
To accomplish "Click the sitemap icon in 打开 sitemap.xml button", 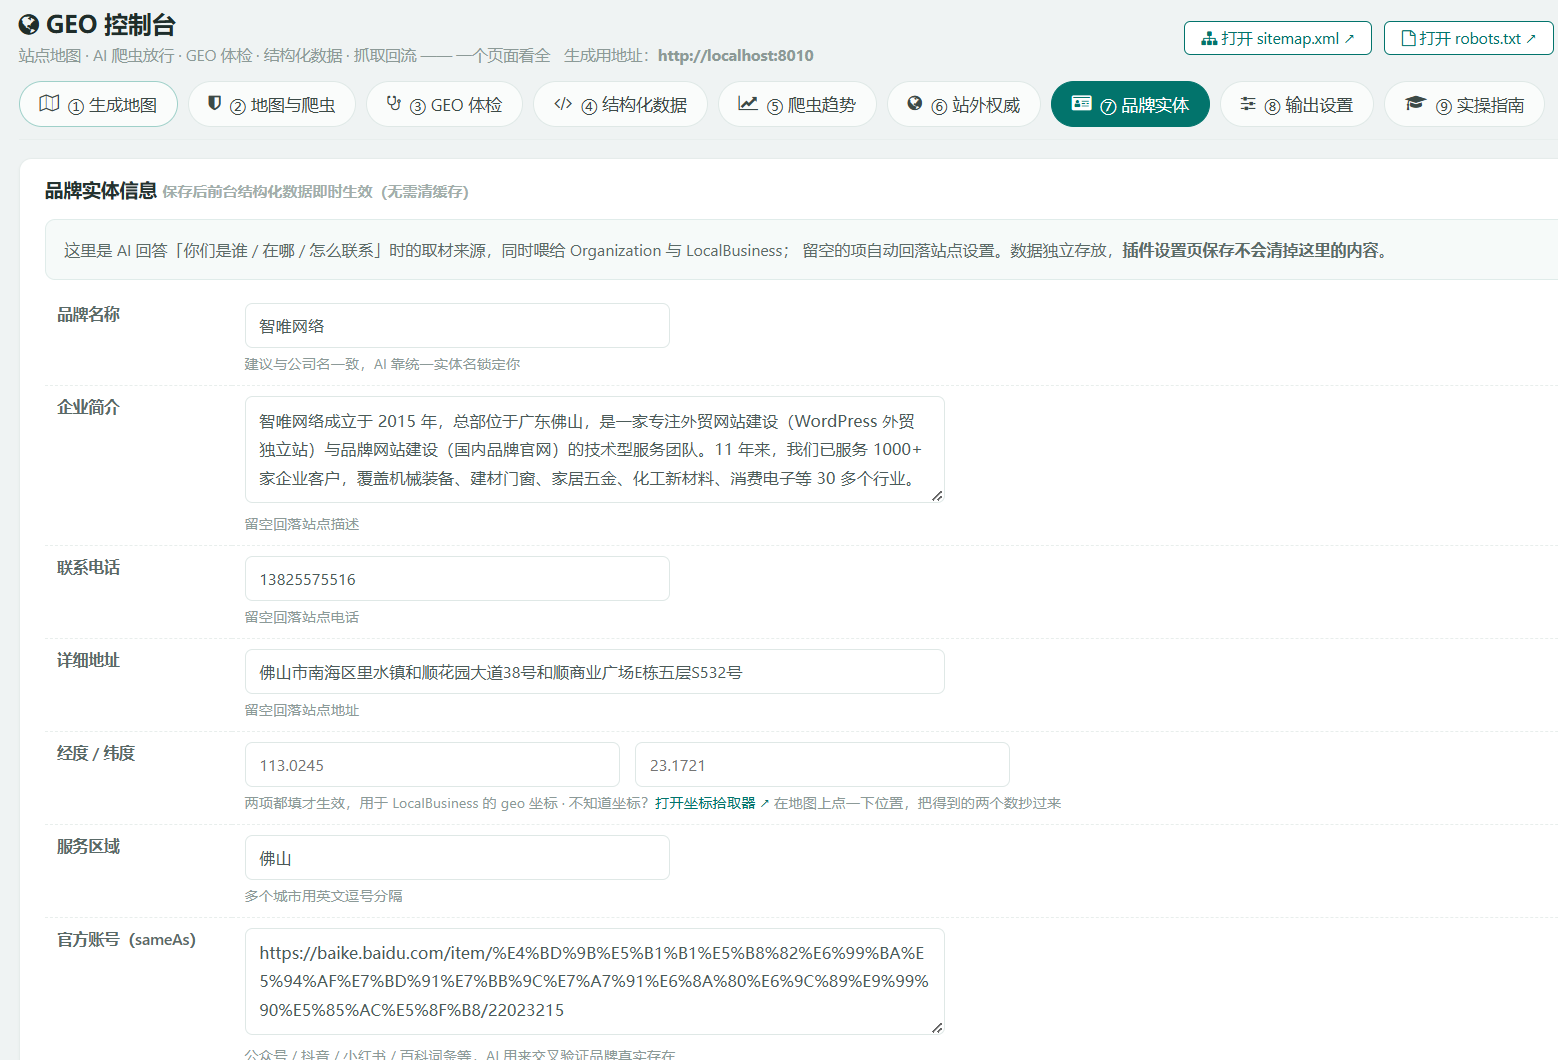I will point(1209,39).
